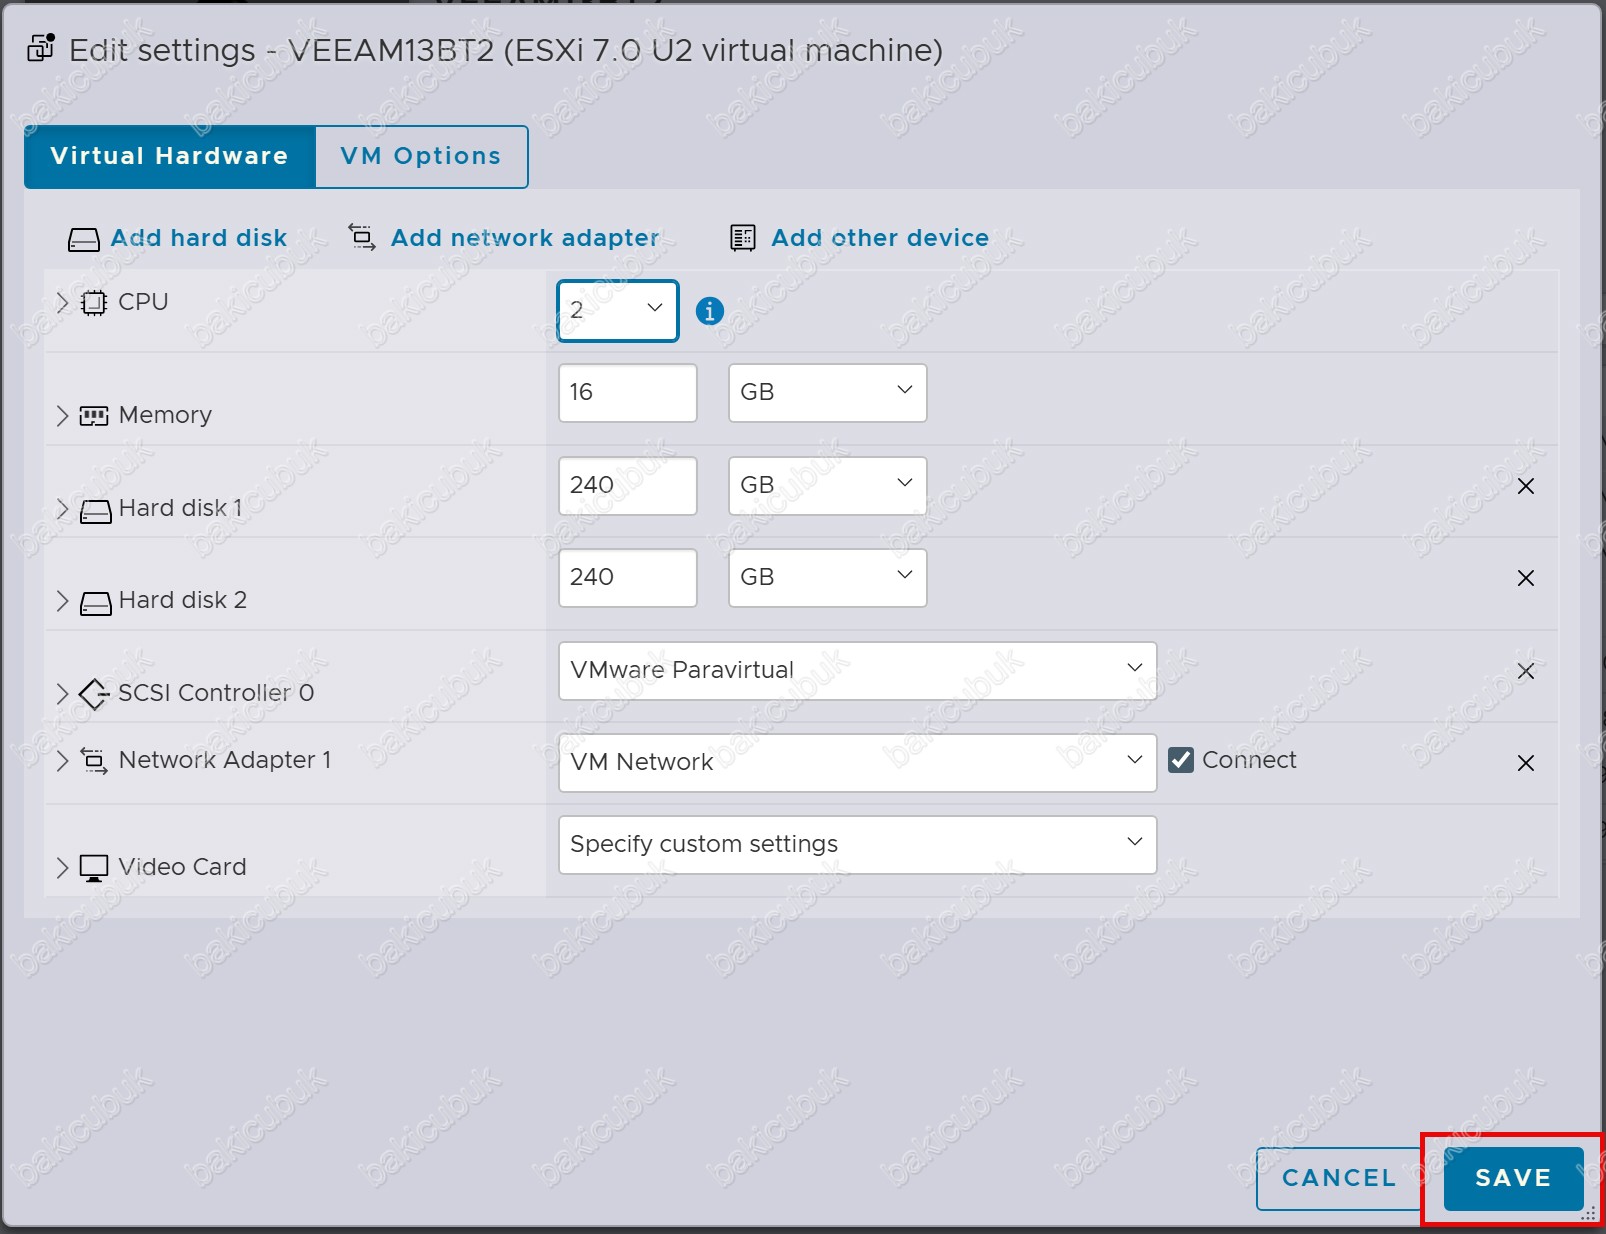The height and width of the screenshot is (1234, 1606).
Task: Click the Edit settings VM icon in title
Action: click(x=40, y=48)
